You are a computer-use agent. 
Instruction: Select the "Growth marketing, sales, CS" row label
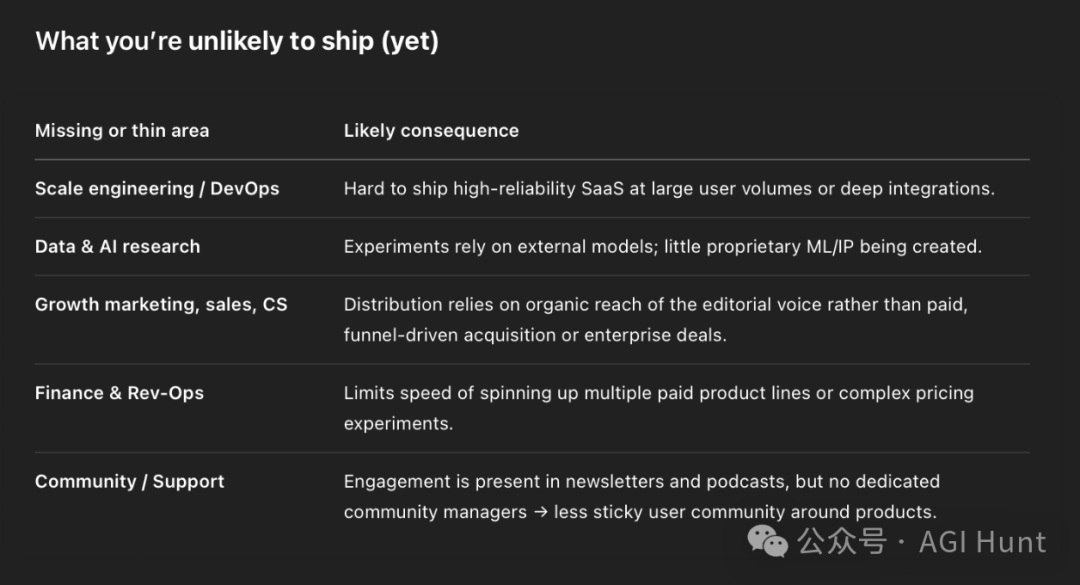point(161,304)
